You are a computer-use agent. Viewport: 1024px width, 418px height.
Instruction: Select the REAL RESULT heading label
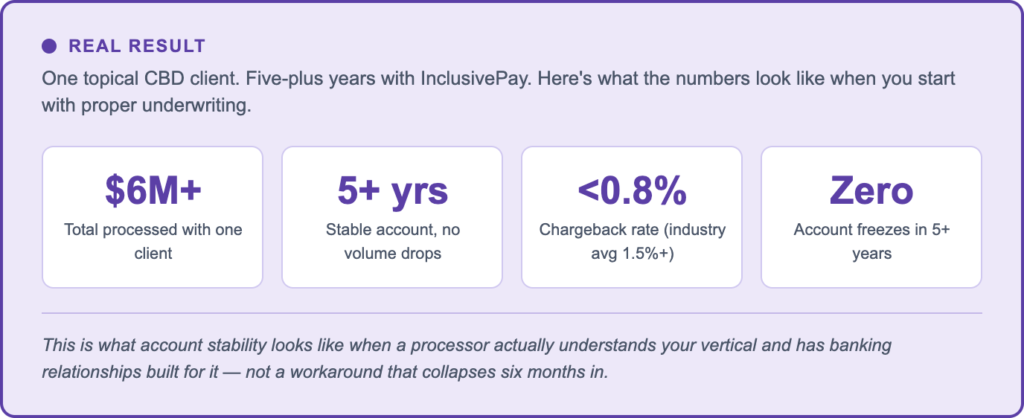pos(136,46)
